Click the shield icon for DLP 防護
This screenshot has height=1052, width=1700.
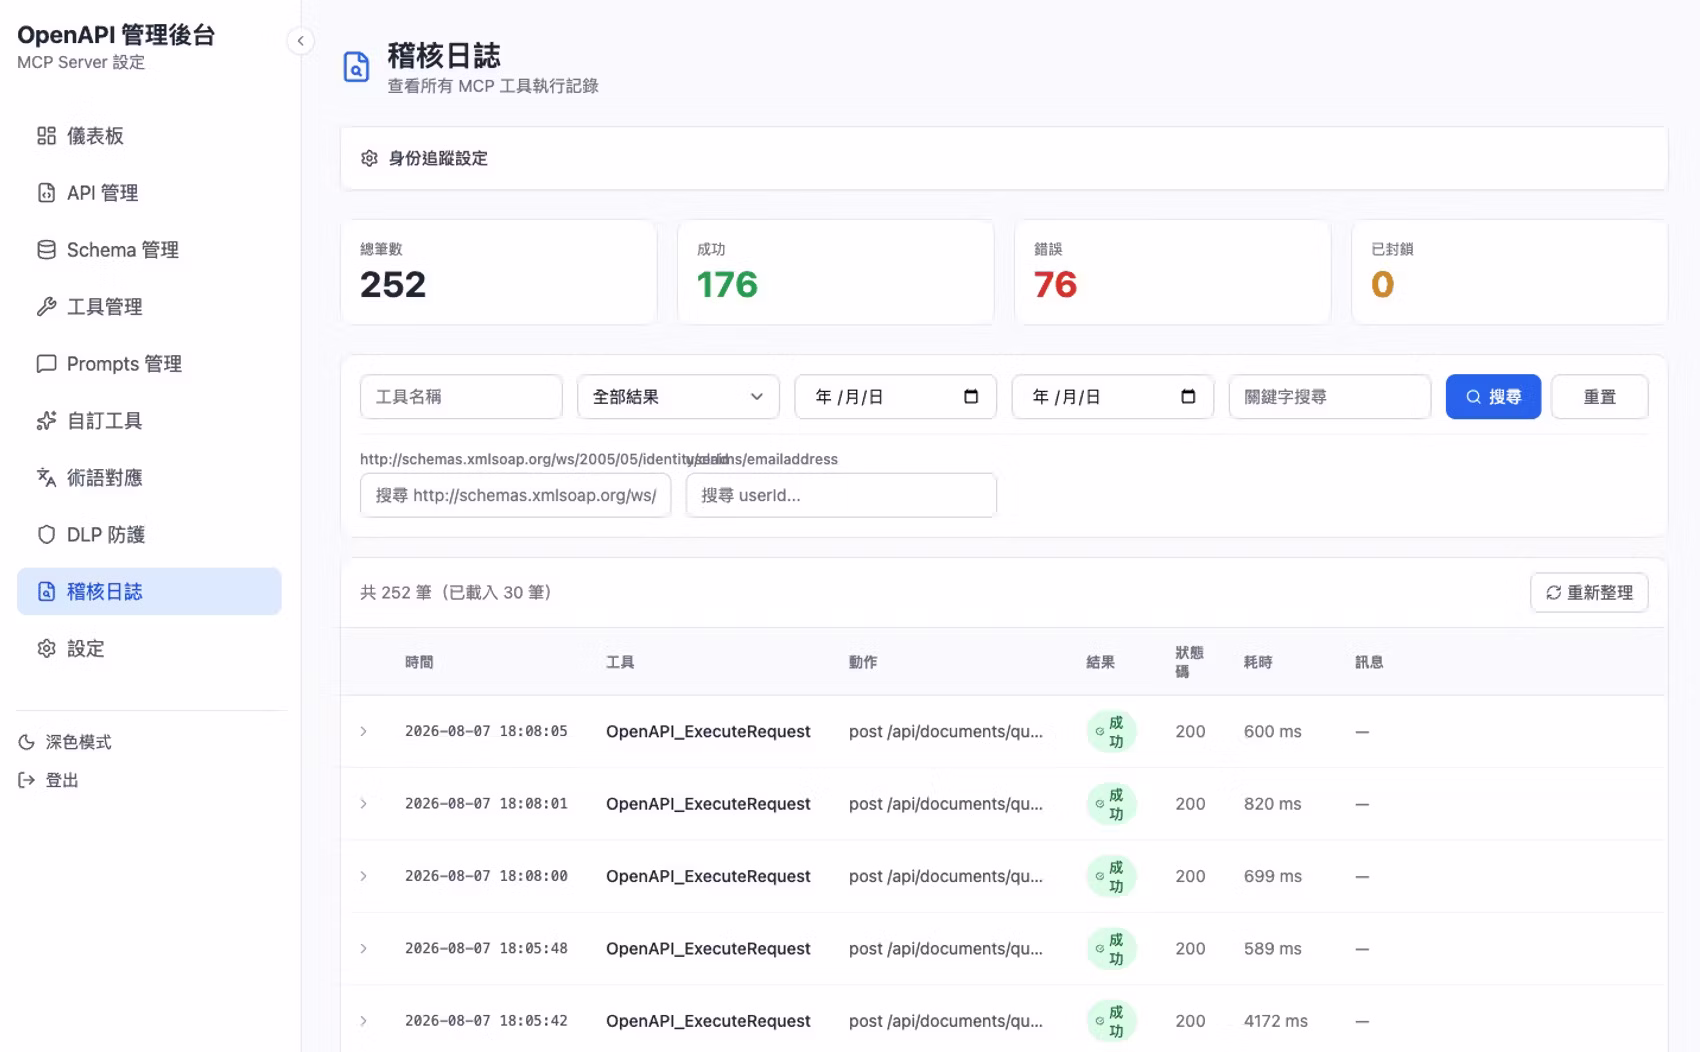click(x=46, y=535)
